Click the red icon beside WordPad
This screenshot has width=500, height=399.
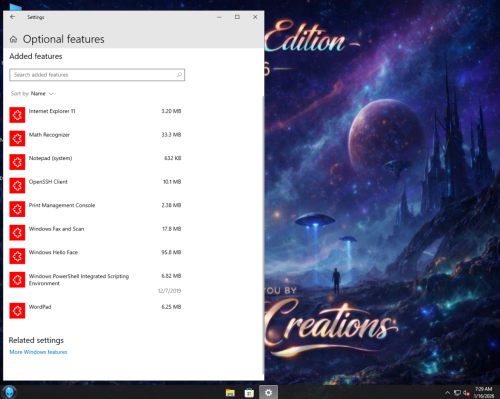click(x=17, y=311)
